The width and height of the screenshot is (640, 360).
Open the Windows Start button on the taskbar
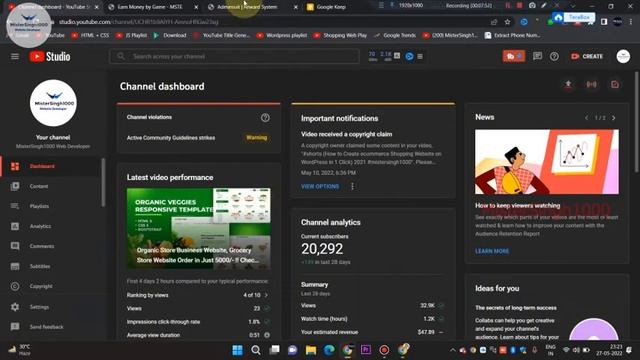(237, 350)
